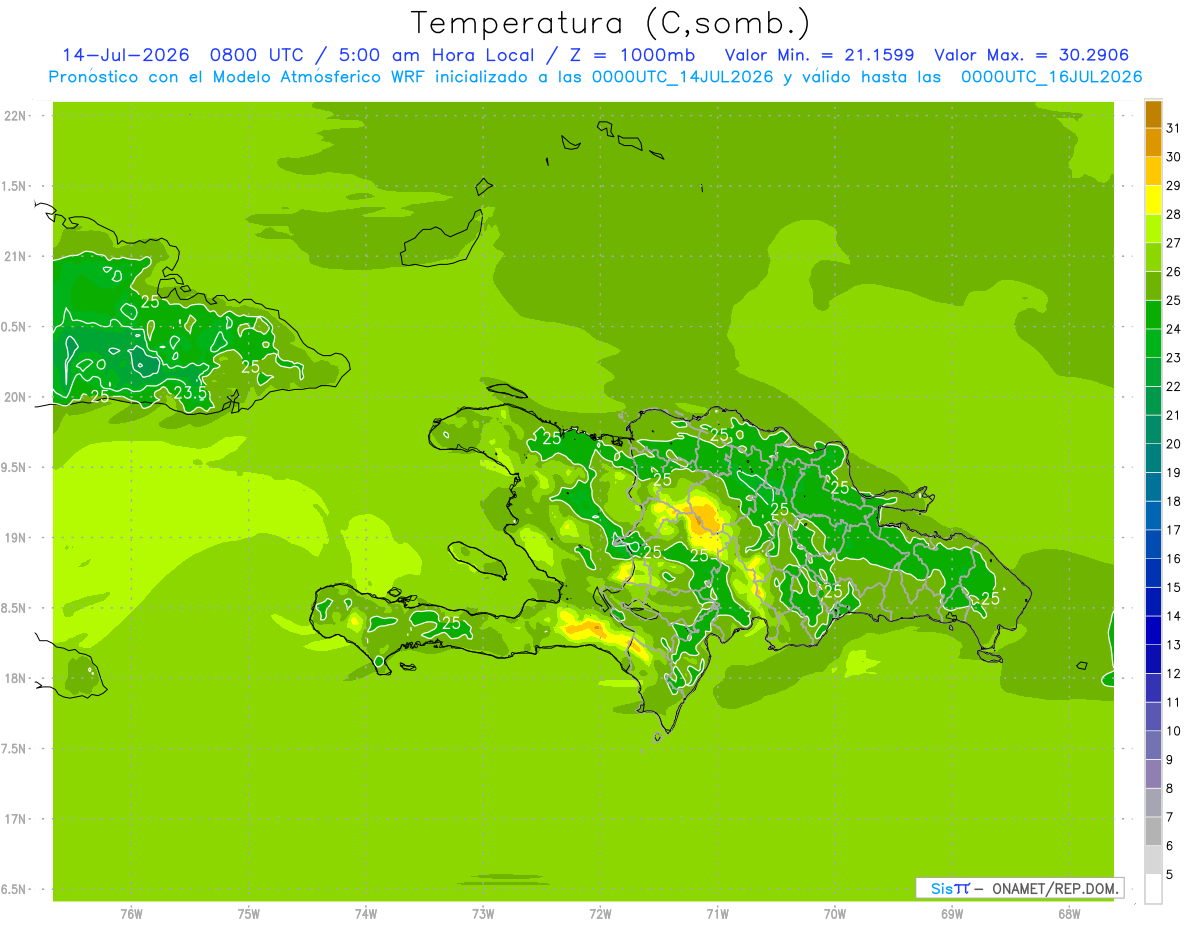The image size is (1200, 927).
Task: Click the legend value "5"
Action: click(x=1170, y=875)
